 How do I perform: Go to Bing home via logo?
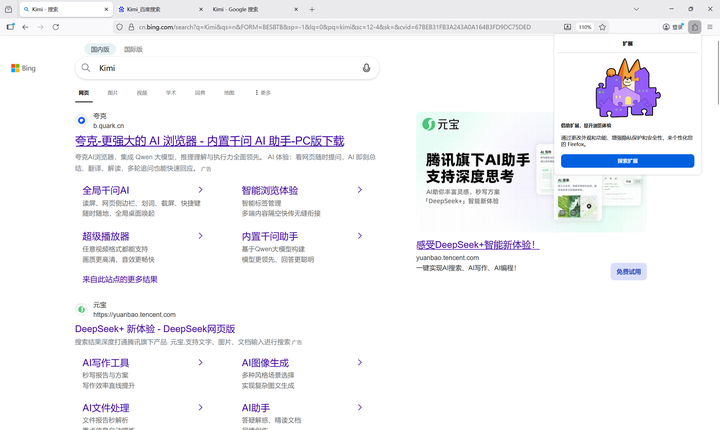(x=23, y=68)
